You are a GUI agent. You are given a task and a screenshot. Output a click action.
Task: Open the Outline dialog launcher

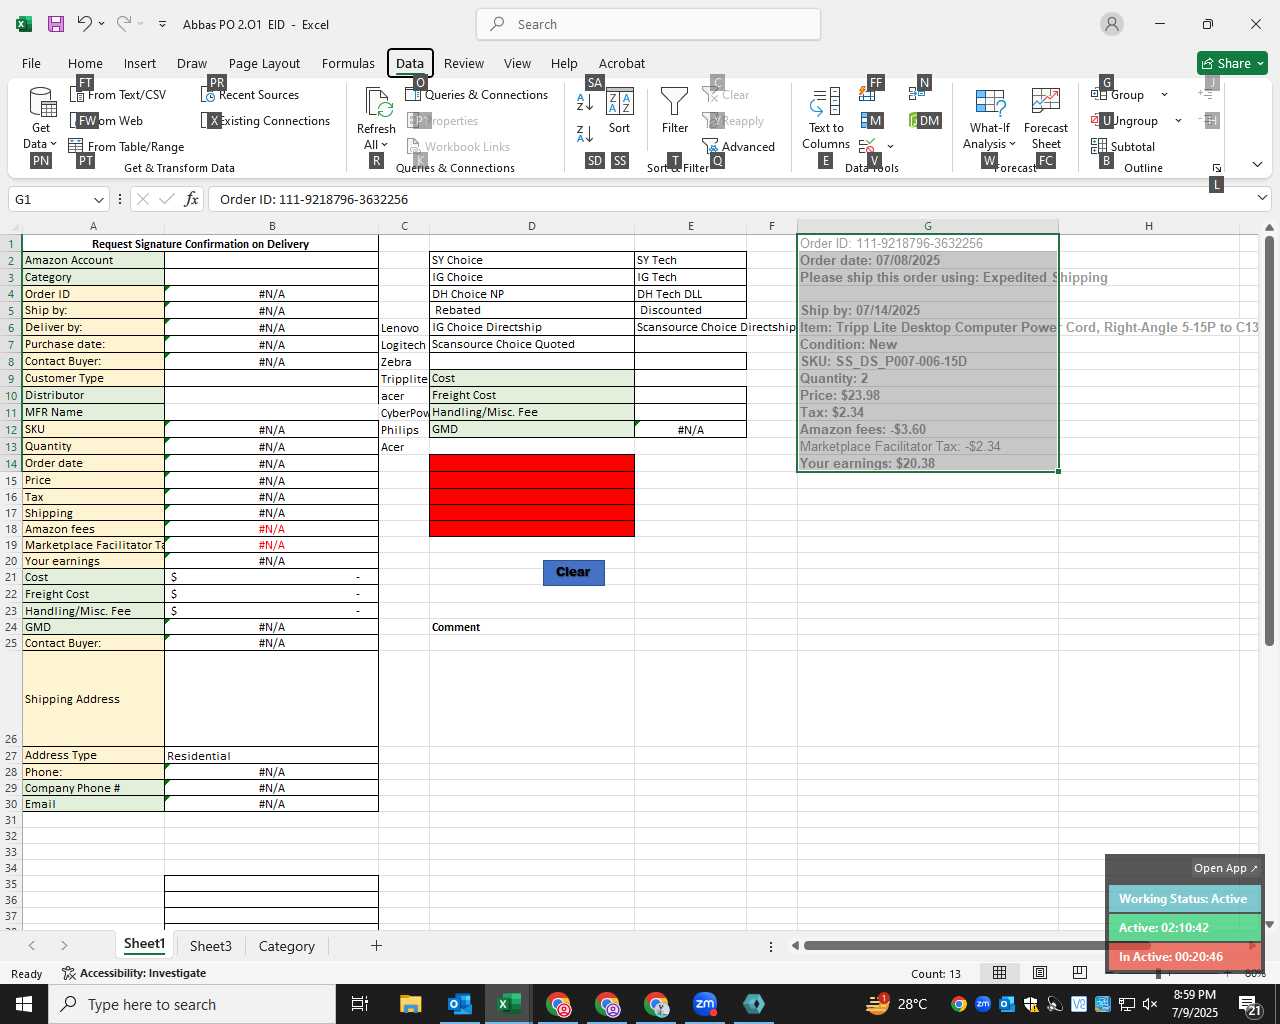(x=1217, y=168)
